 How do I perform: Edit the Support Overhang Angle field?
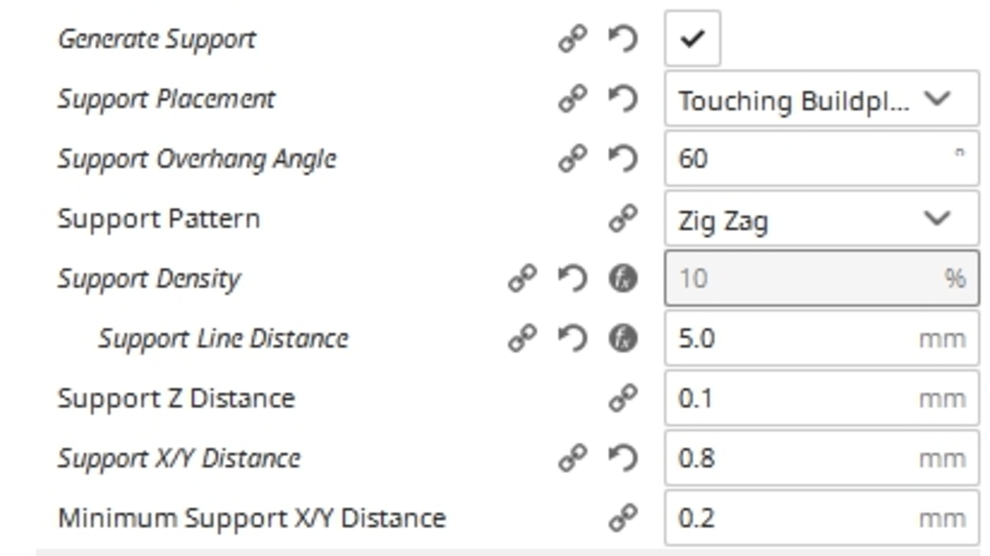[810, 159]
